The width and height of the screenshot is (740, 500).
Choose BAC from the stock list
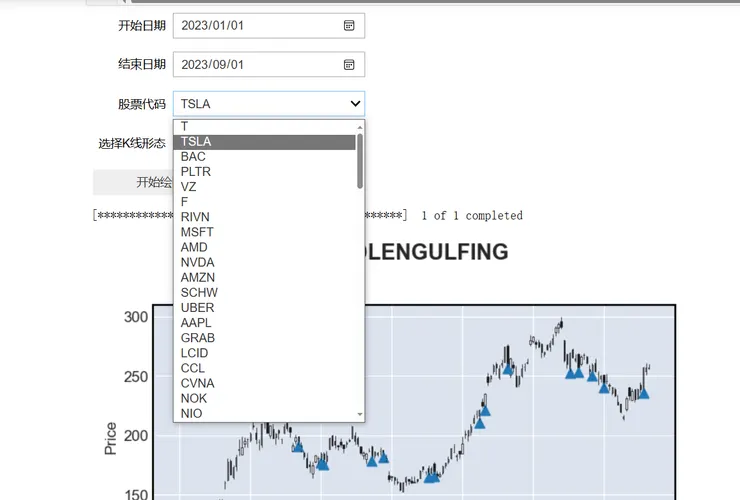pyautogui.click(x=264, y=157)
